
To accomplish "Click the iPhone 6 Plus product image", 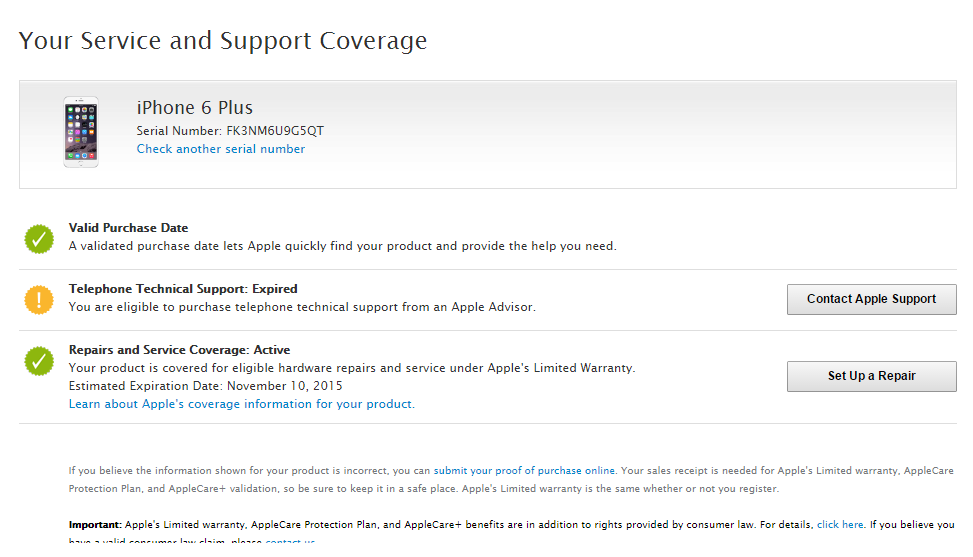I will point(81,132).
